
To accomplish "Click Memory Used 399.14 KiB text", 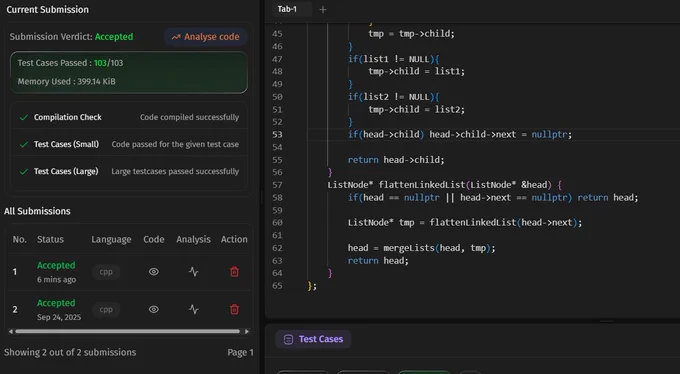I will coord(66,82).
